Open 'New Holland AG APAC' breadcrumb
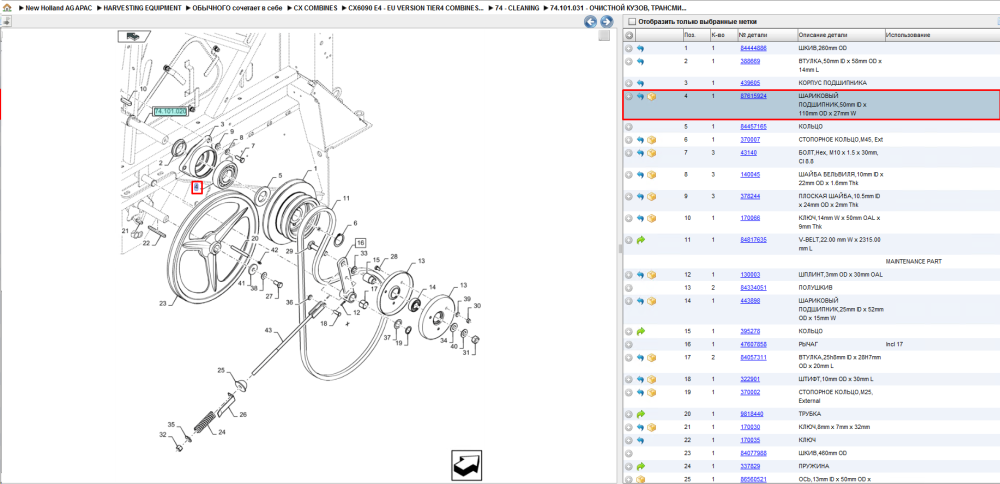1000x484 pixels. [x=61, y=8]
